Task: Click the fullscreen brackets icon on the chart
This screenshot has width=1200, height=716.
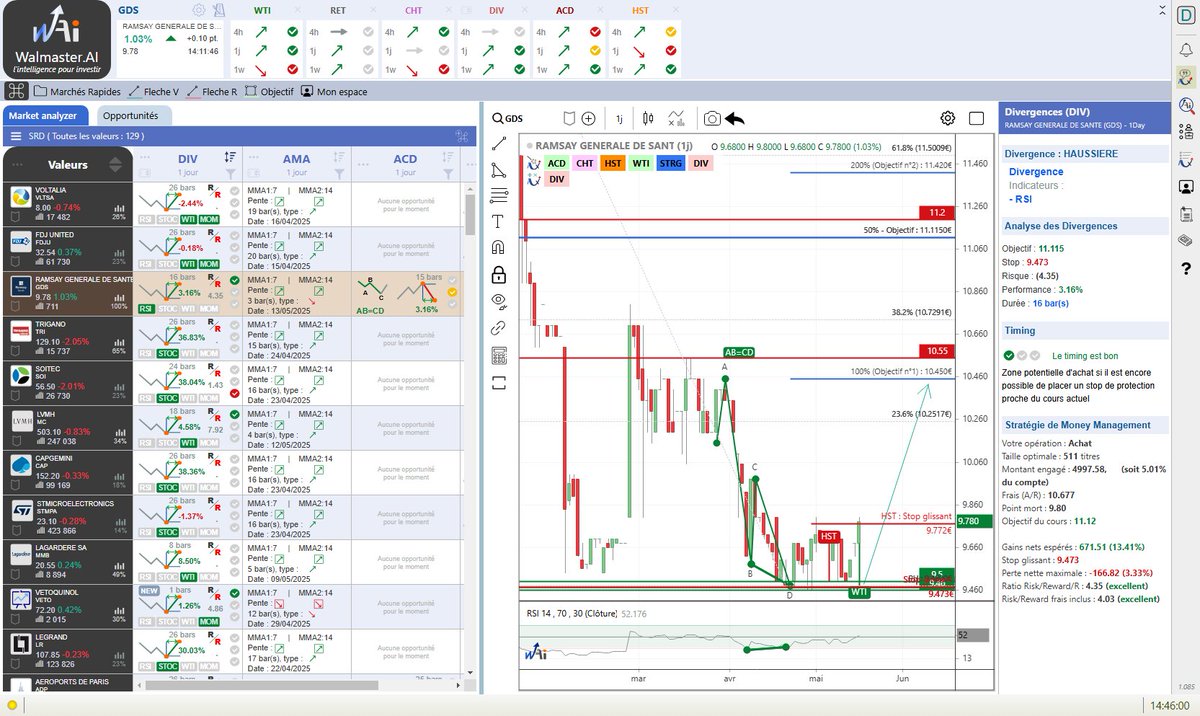Action: [x=499, y=382]
